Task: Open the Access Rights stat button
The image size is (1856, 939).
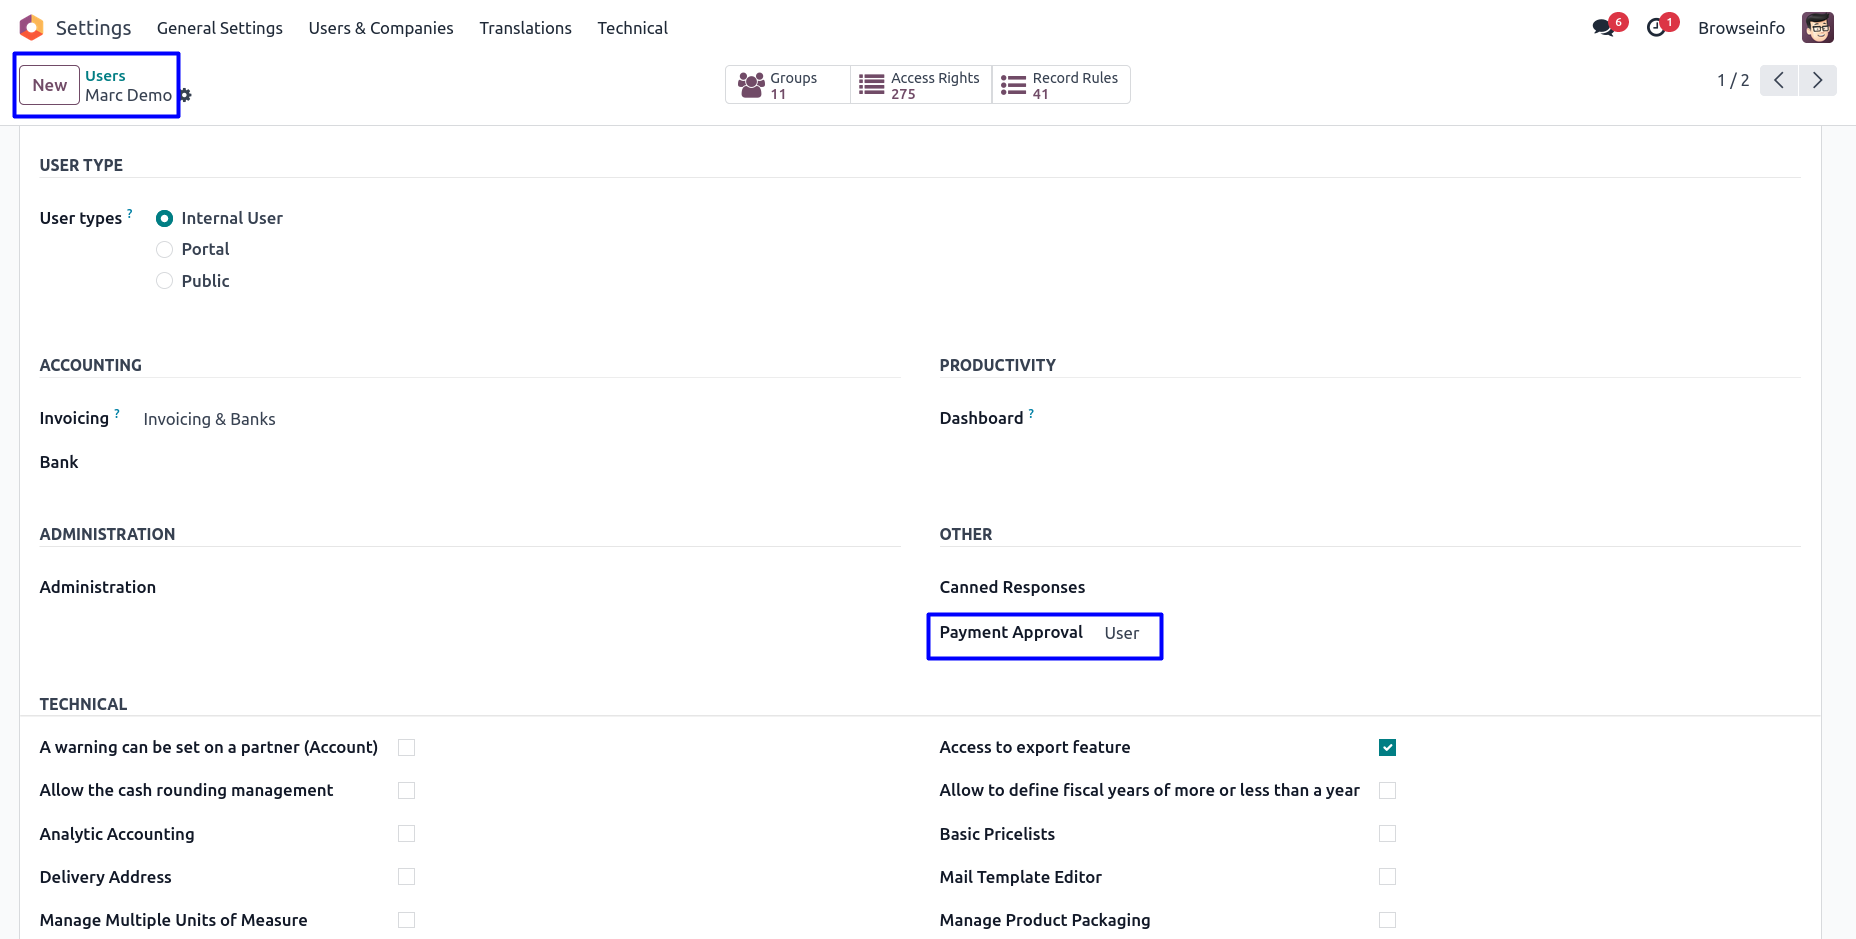Action: click(921, 85)
